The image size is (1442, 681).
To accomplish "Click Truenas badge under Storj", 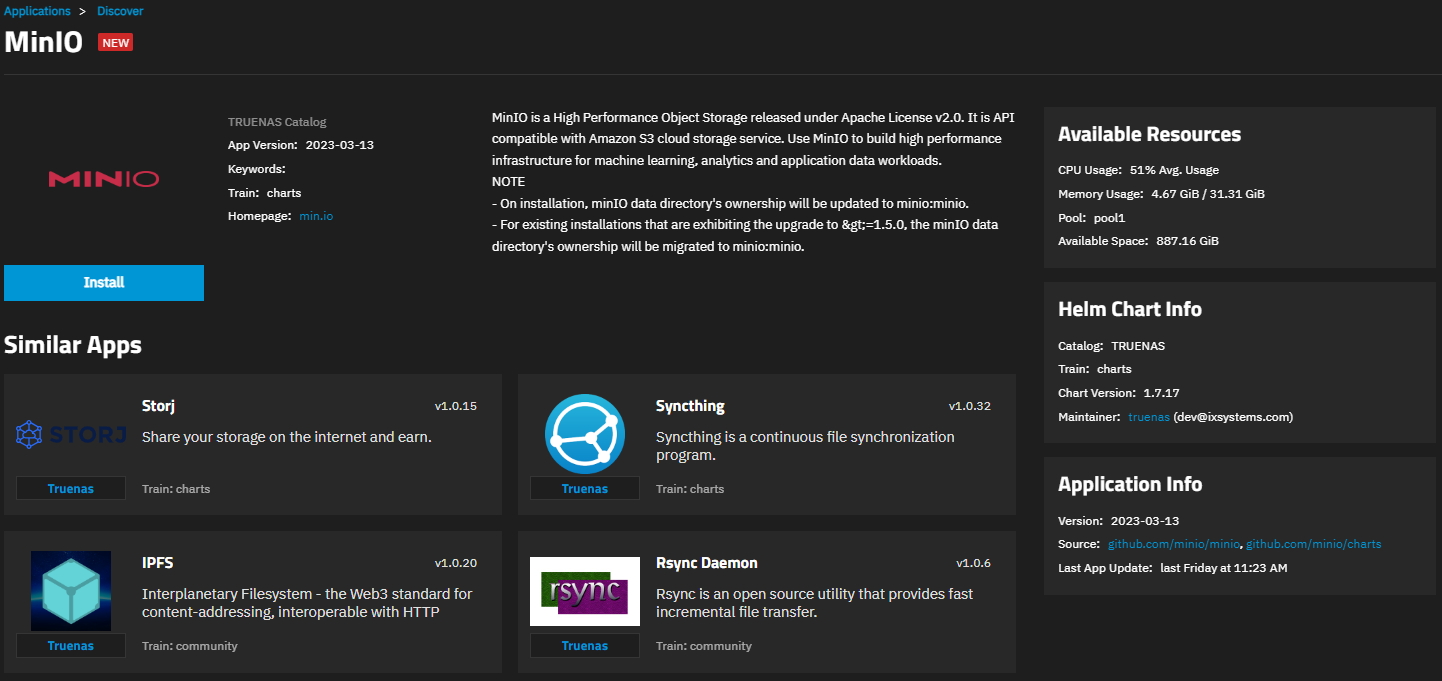I will [x=71, y=489].
